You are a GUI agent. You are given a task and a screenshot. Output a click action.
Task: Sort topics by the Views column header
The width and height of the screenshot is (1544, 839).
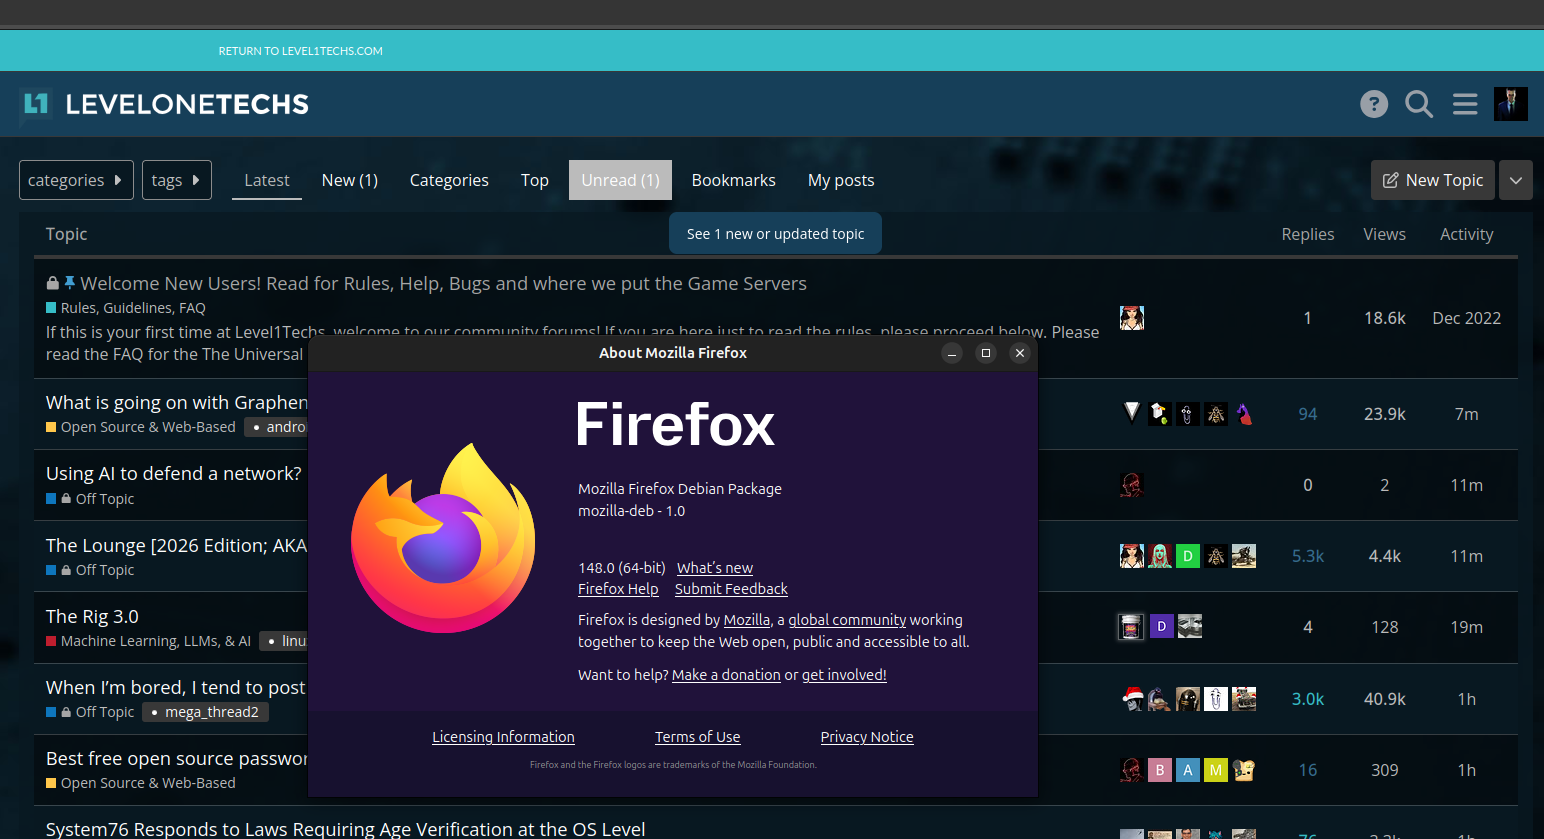(1384, 234)
